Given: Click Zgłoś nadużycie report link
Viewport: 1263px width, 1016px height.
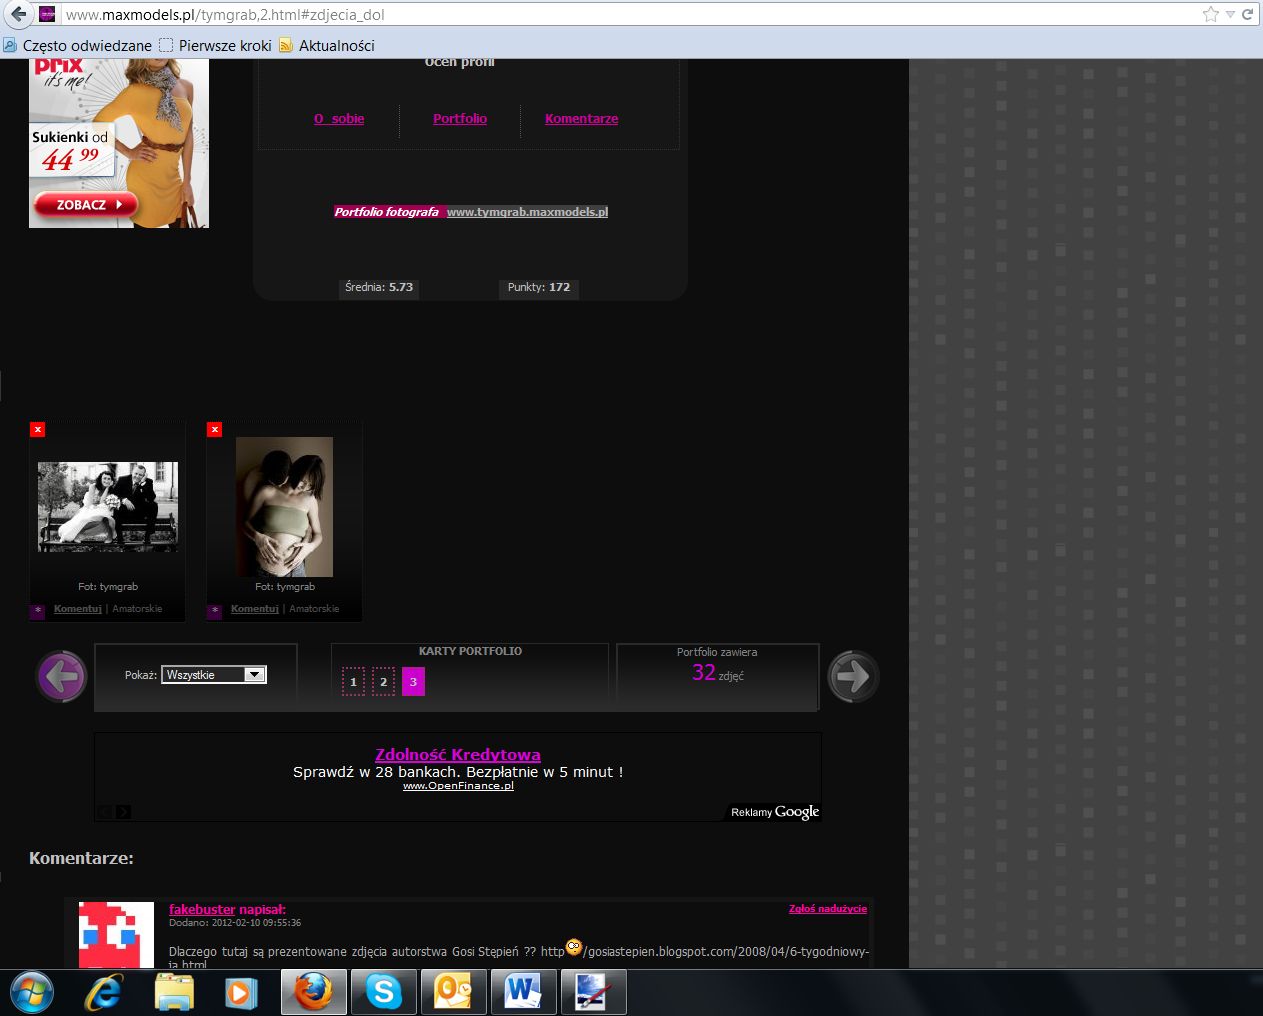Looking at the screenshot, I should point(828,909).
